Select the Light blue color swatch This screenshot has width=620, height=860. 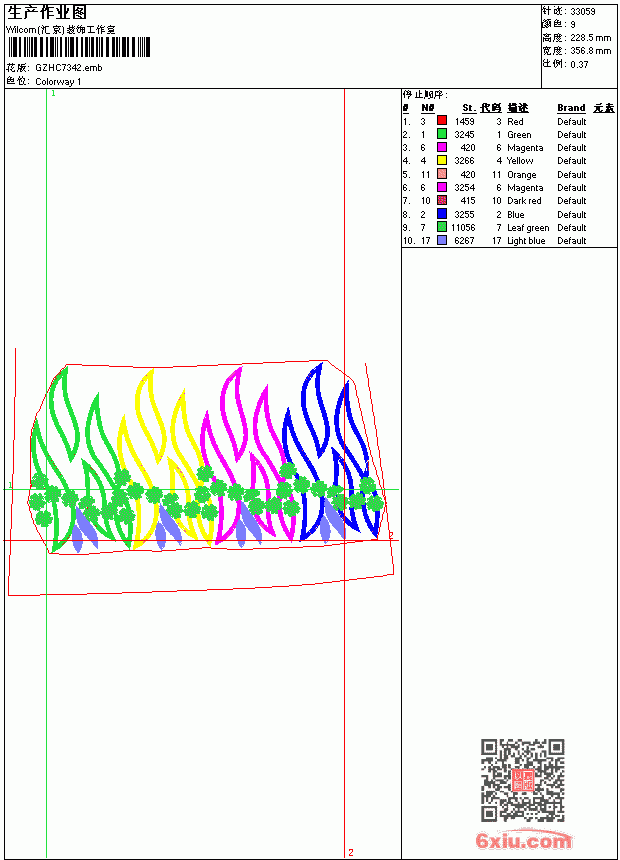click(442, 240)
